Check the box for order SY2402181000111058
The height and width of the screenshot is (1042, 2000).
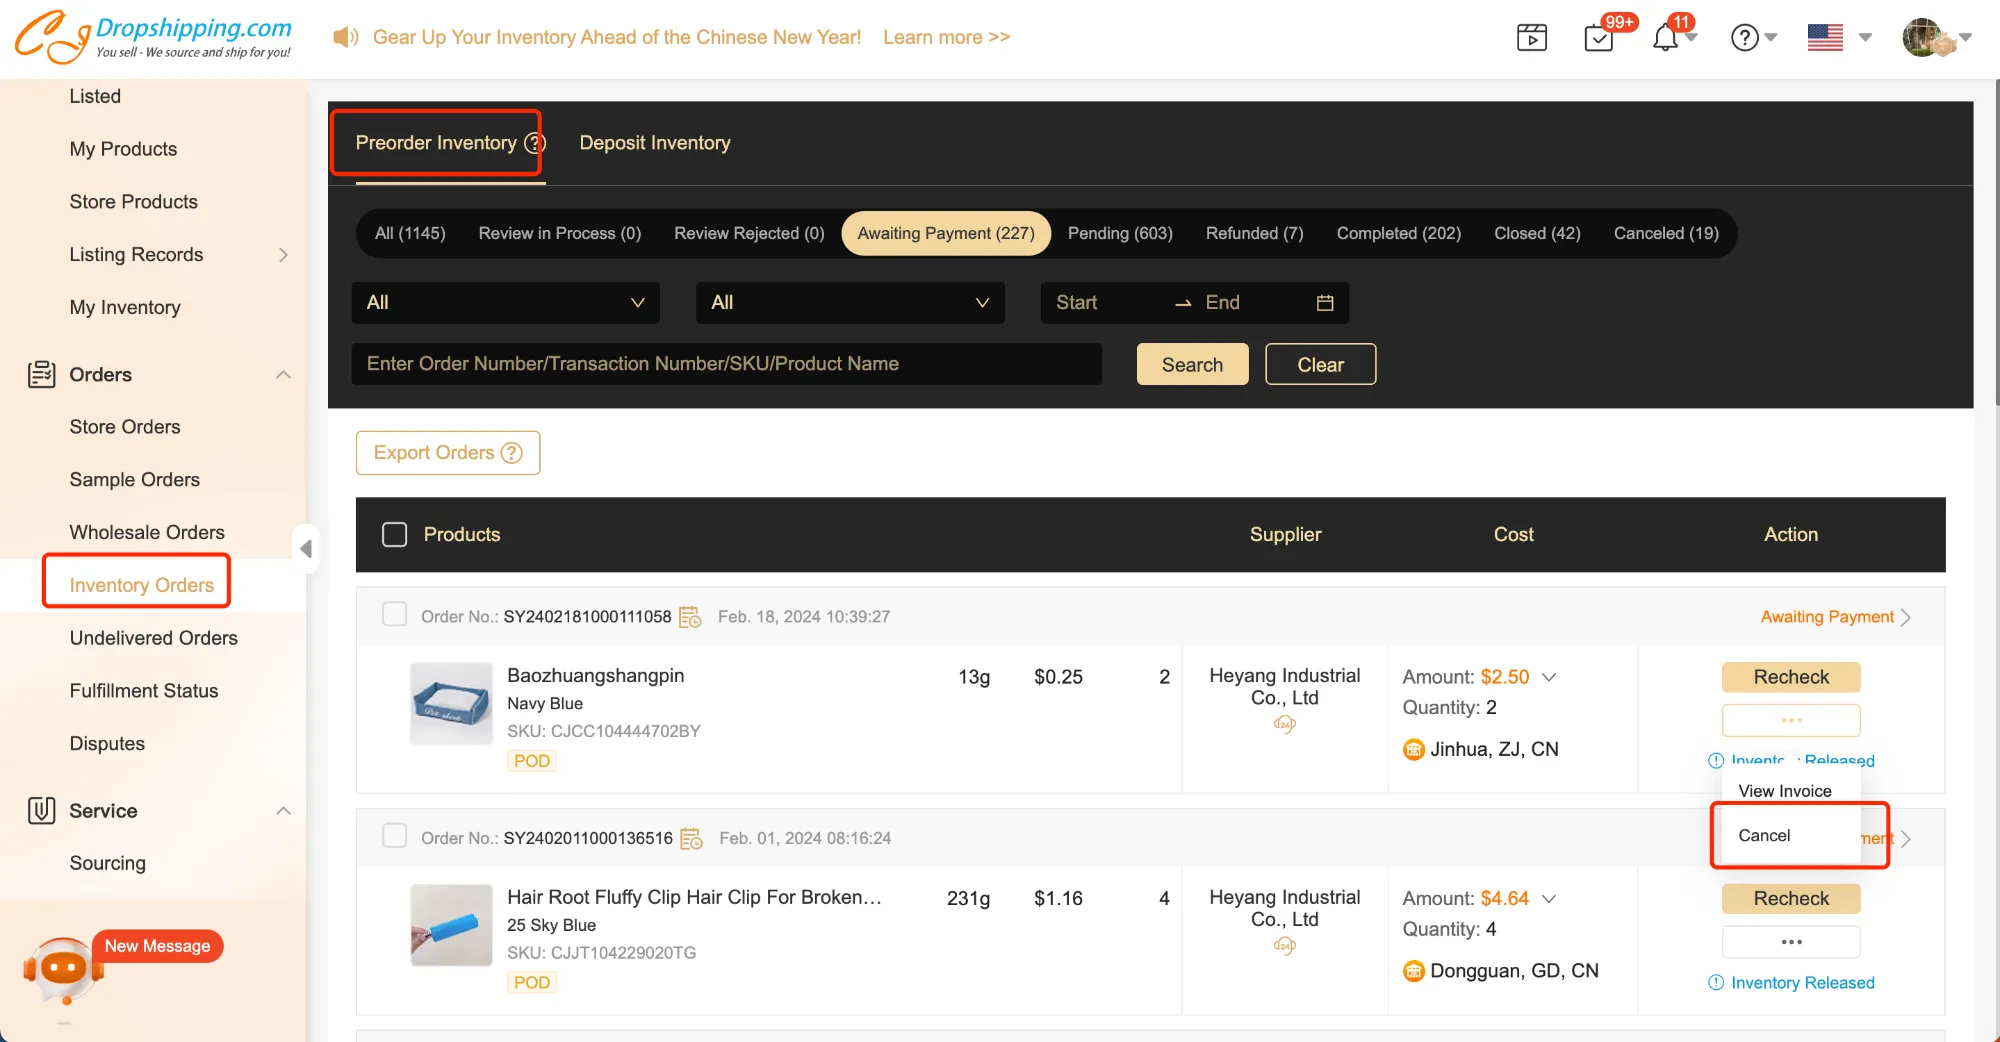[395, 615]
